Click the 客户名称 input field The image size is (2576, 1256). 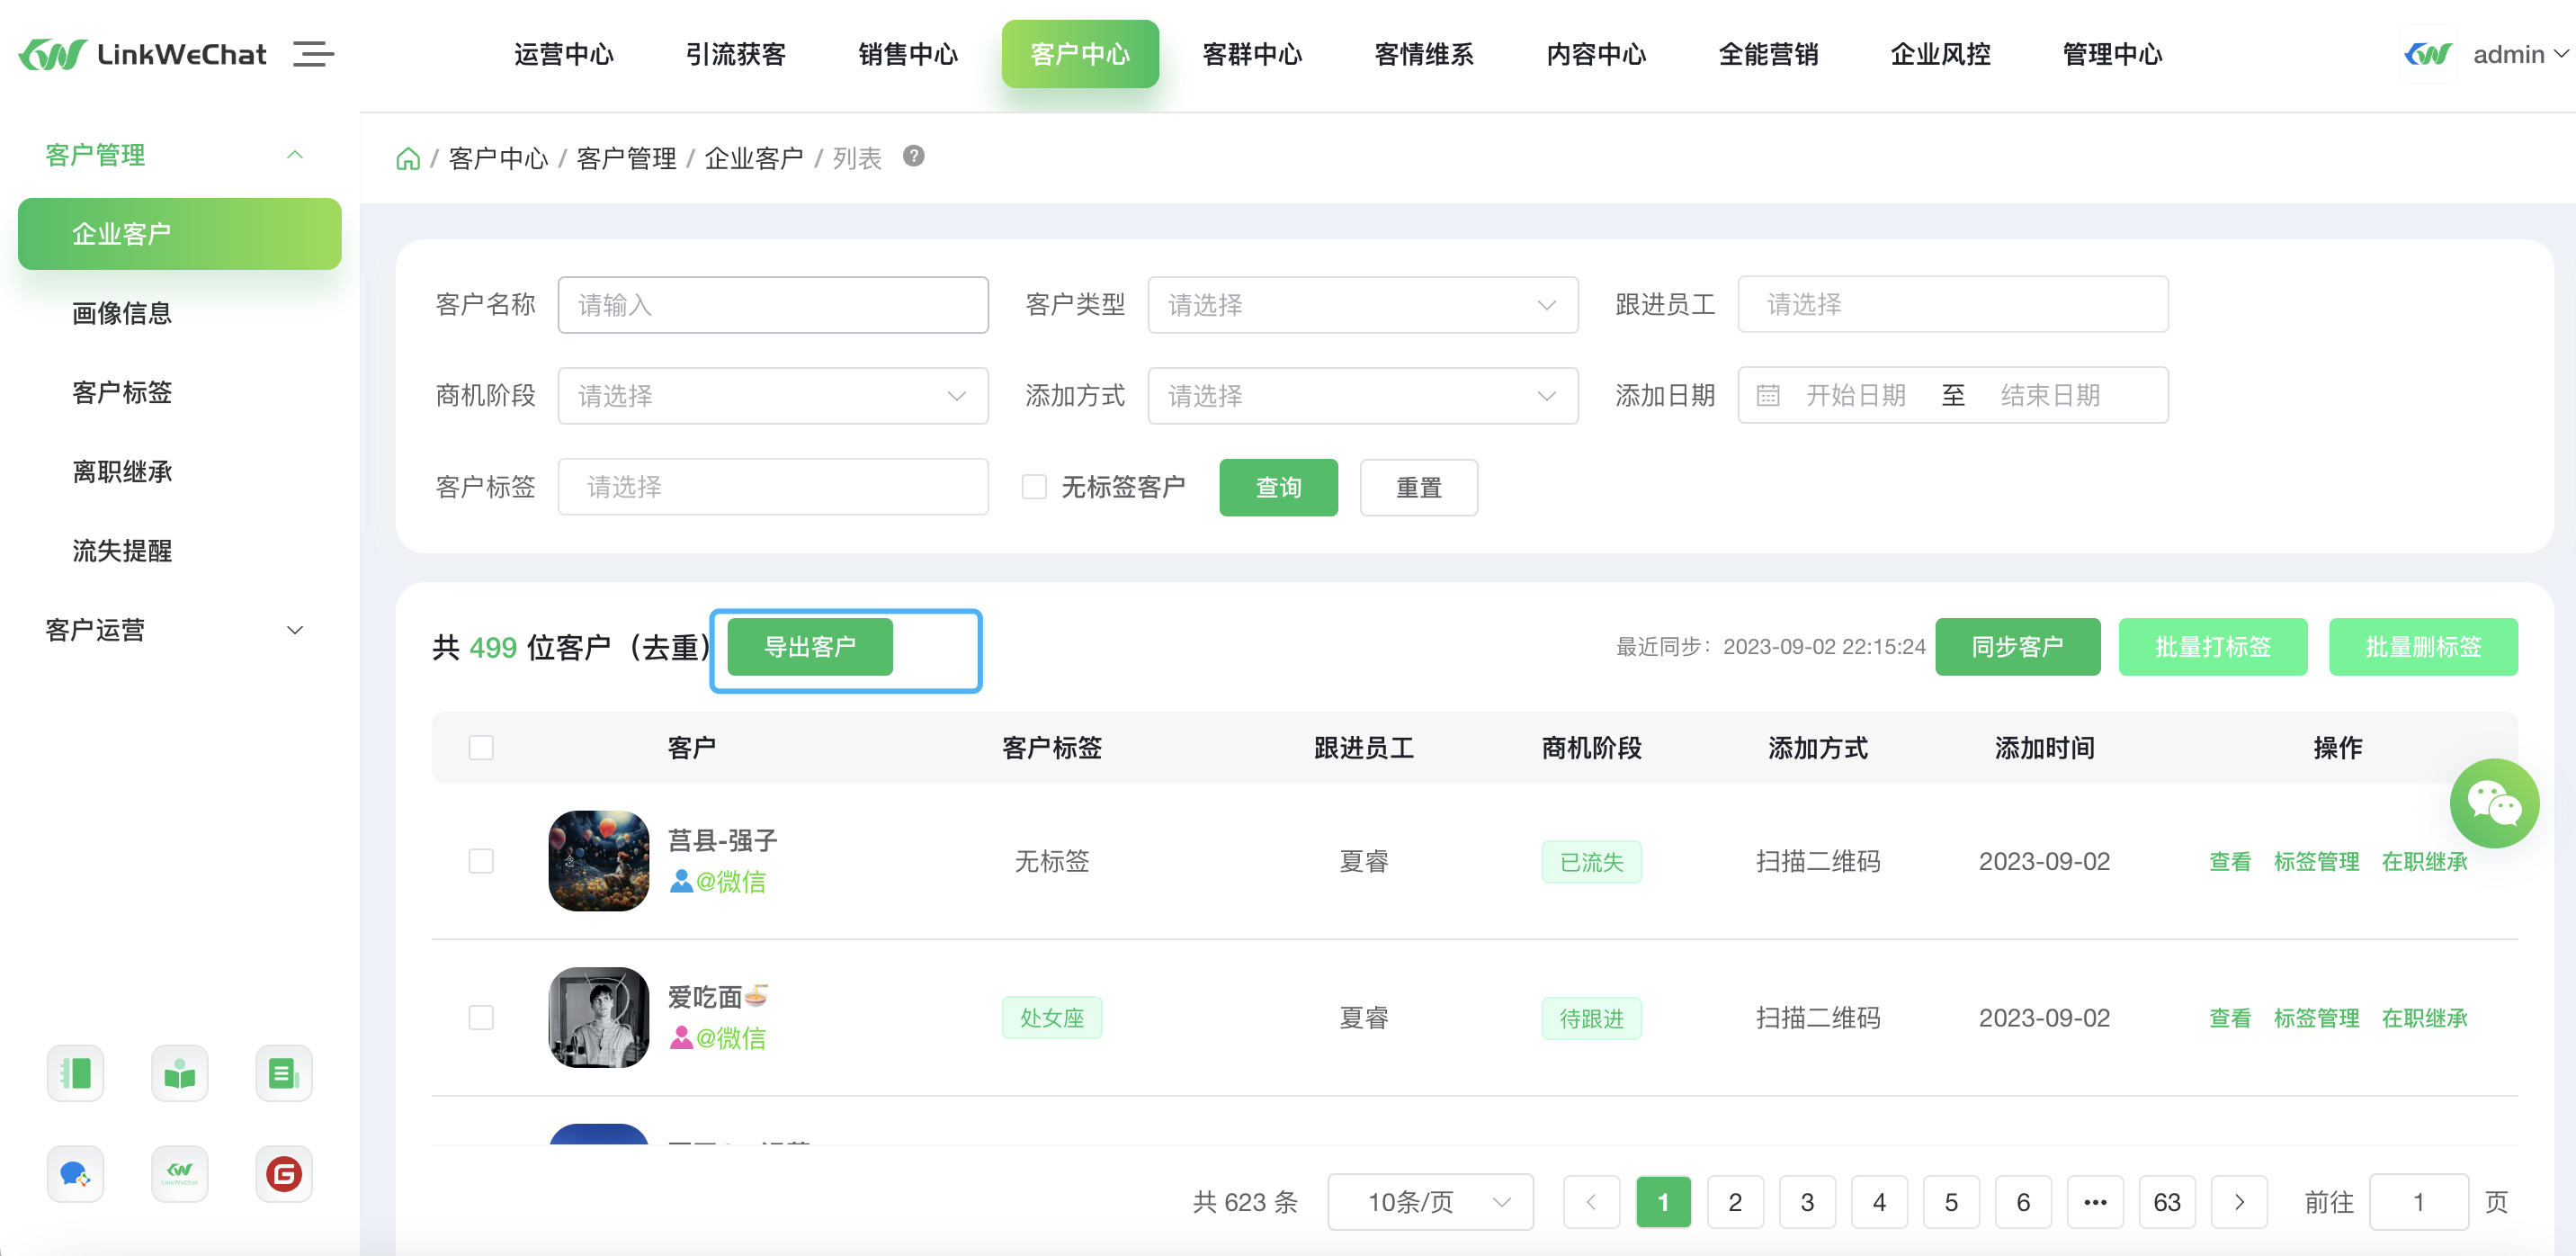[x=772, y=305]
